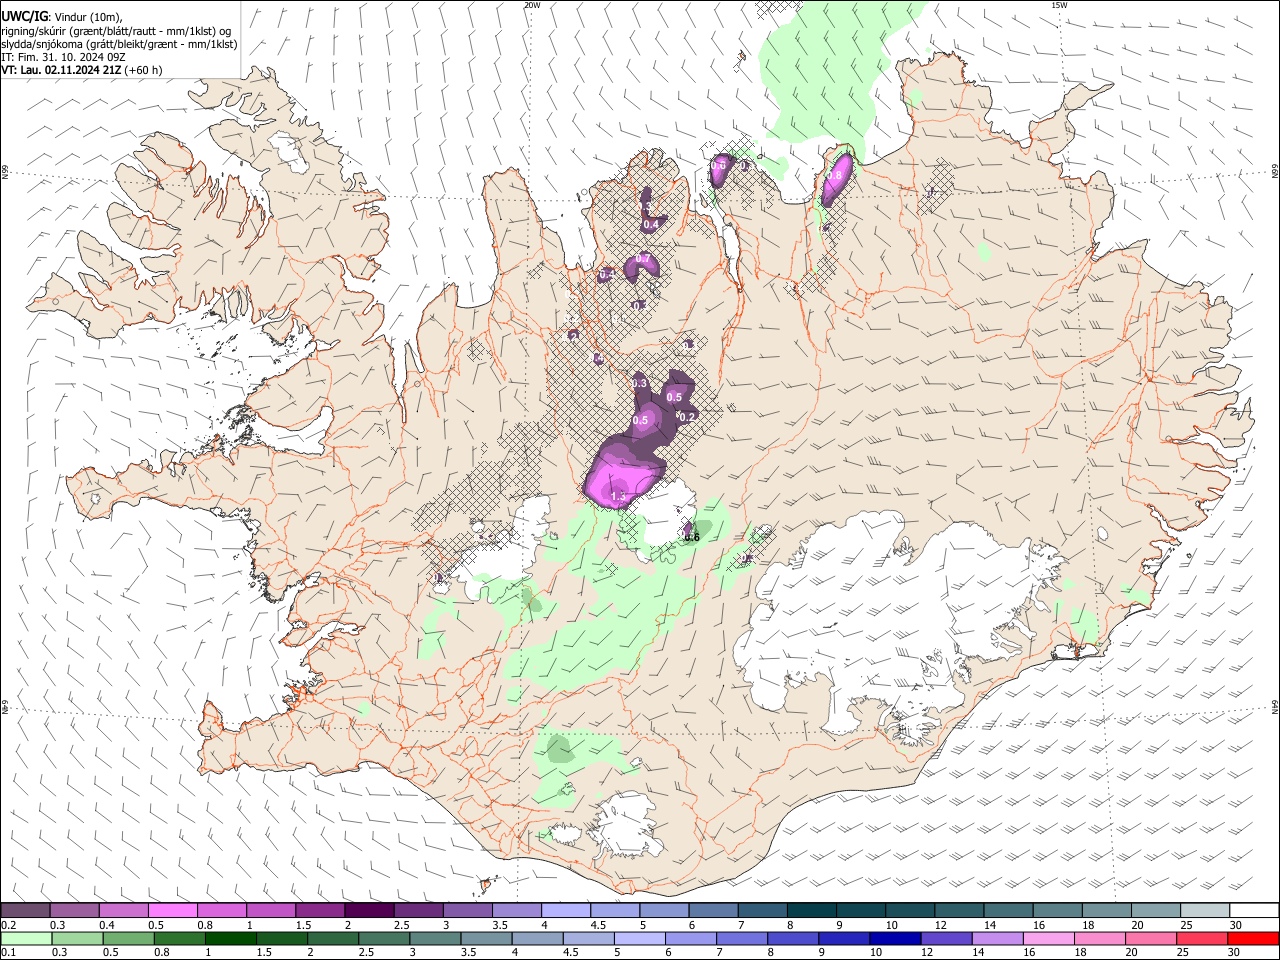The image size is (1280, 960).
Task: Click the '0.8' precipitation value on the map
Action: [835, 176]
